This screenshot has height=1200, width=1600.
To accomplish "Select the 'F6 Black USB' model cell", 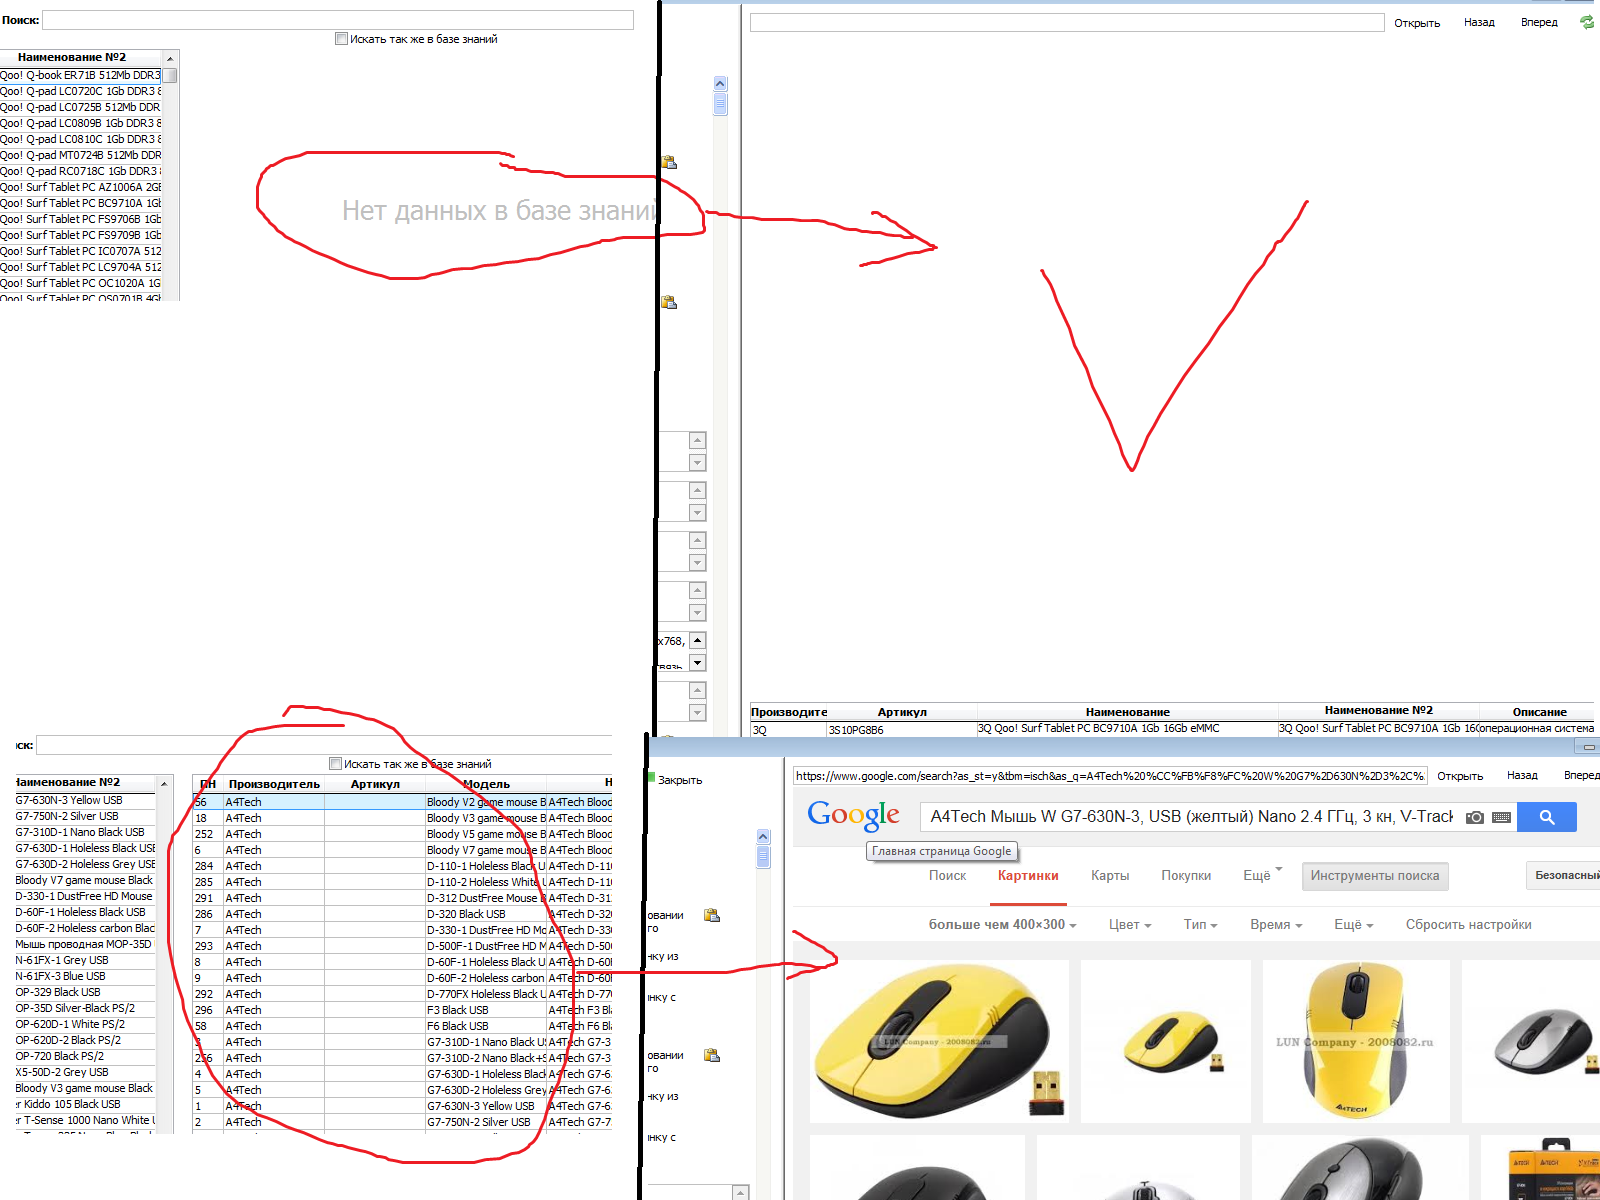I will [486, 1026].
